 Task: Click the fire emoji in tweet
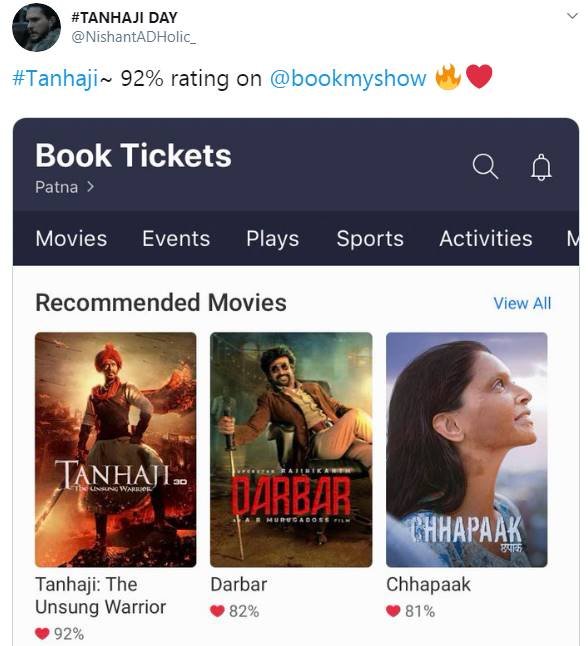(448, 77)
